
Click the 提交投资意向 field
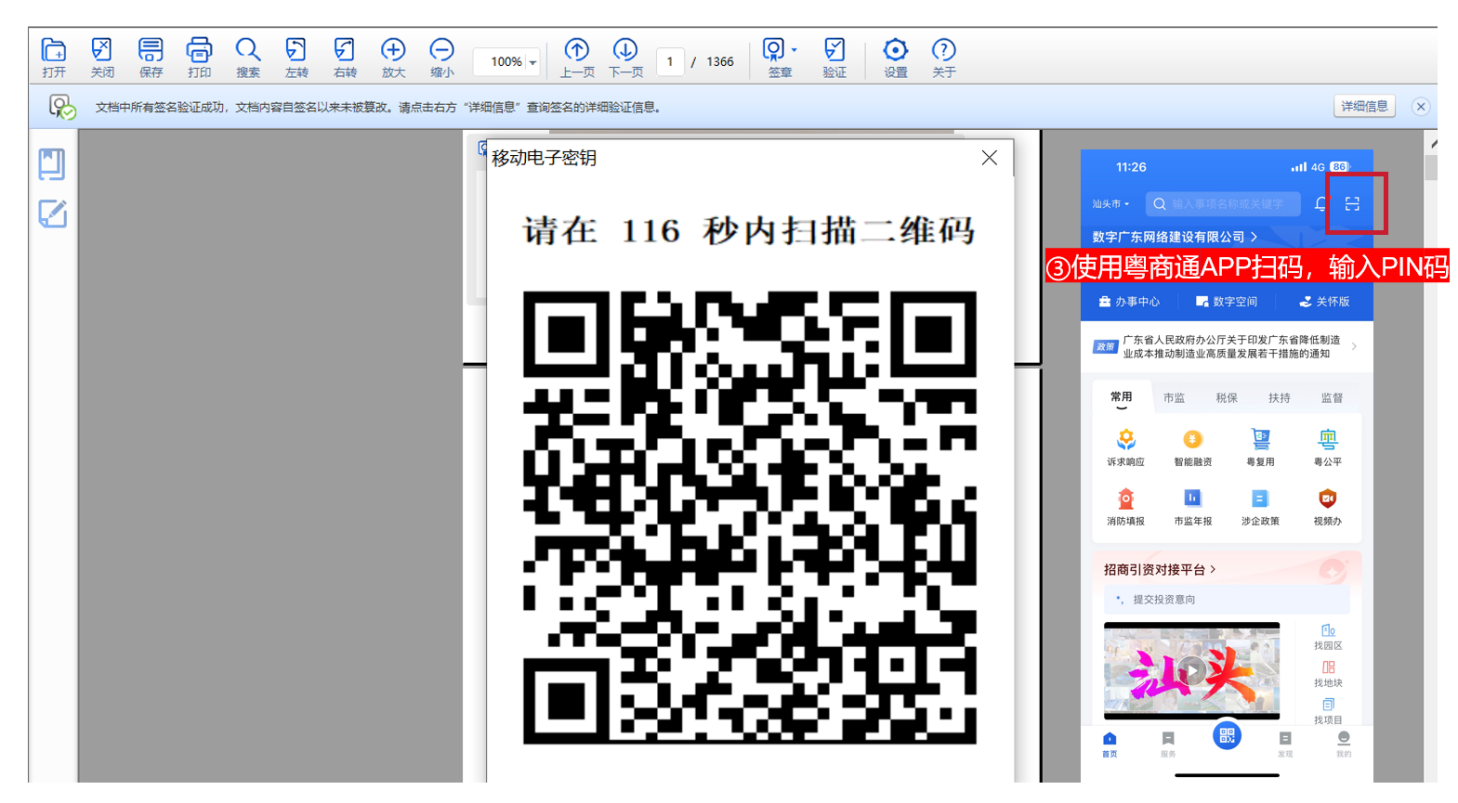pos(1227,599)
